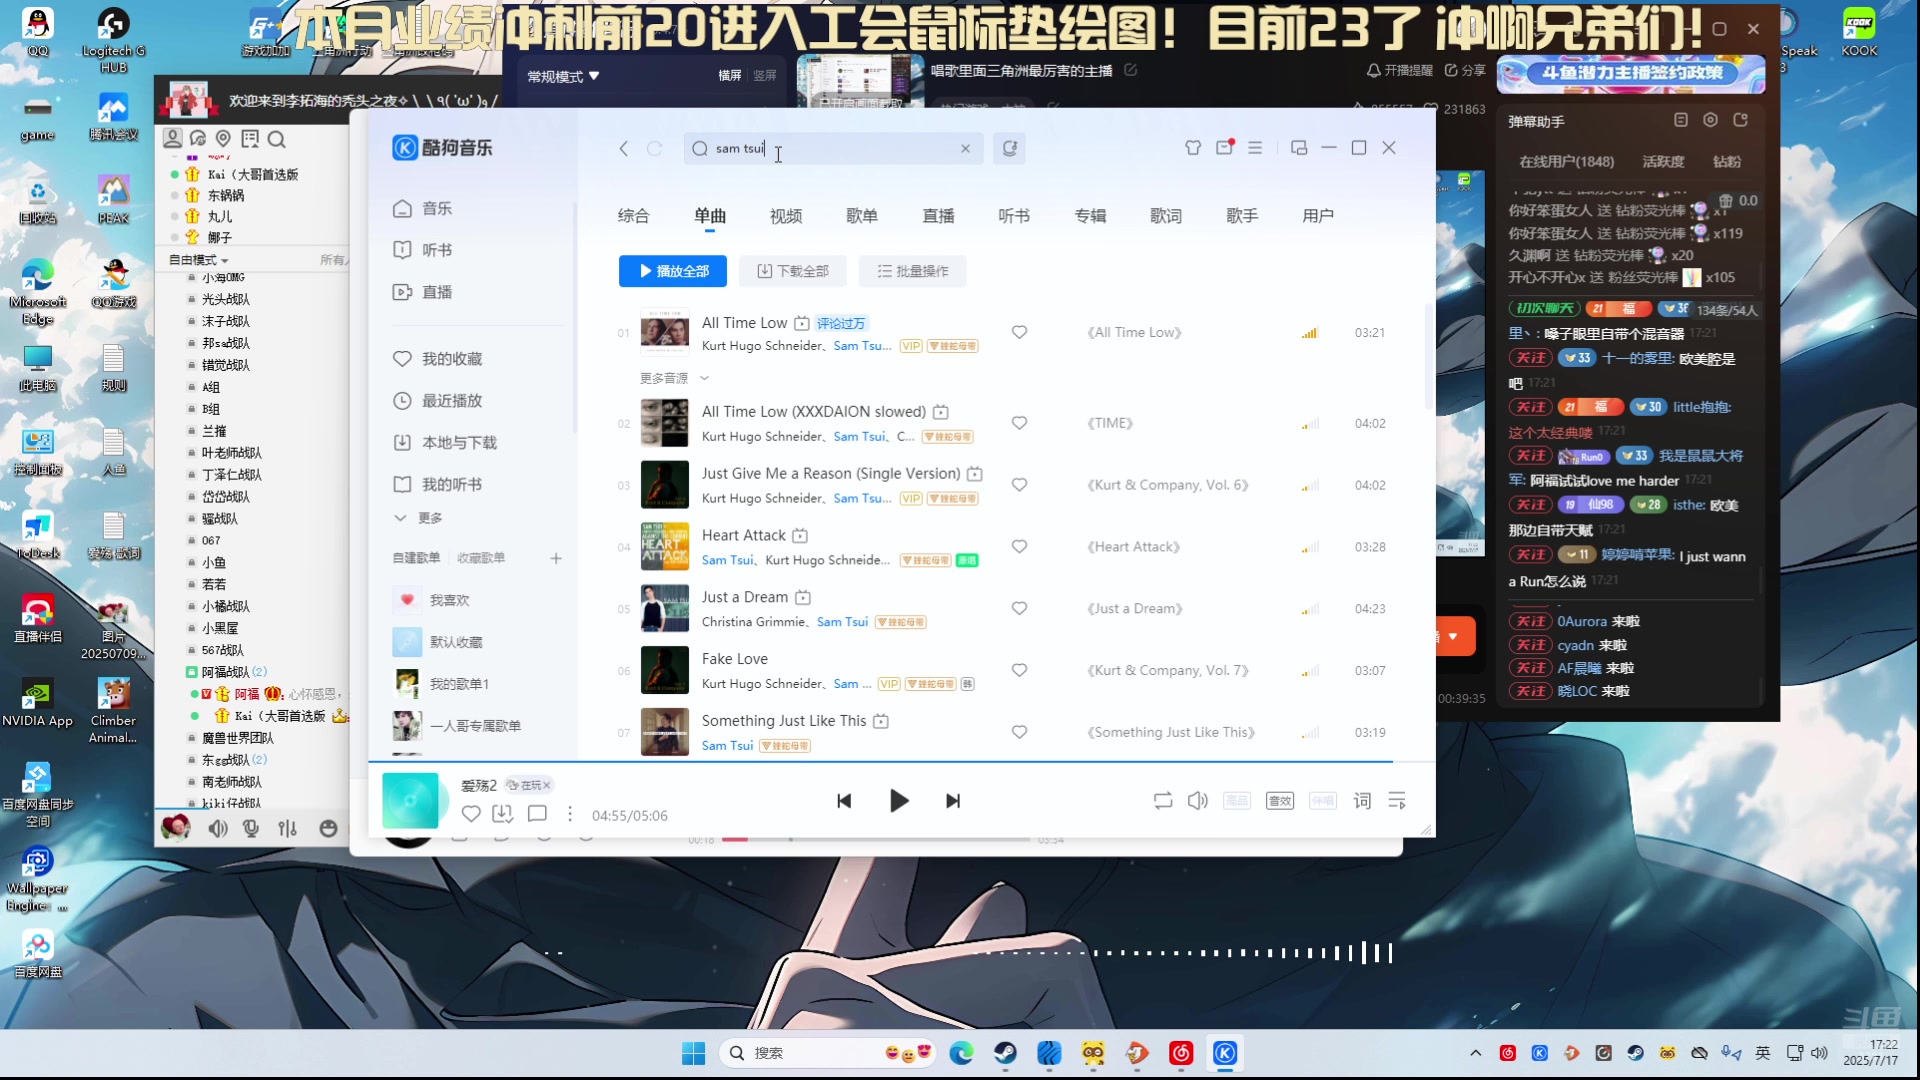Click the Heart Attack album thumbnail
The width and height of the screenshot is (1920, 1080).
point(664,547)
